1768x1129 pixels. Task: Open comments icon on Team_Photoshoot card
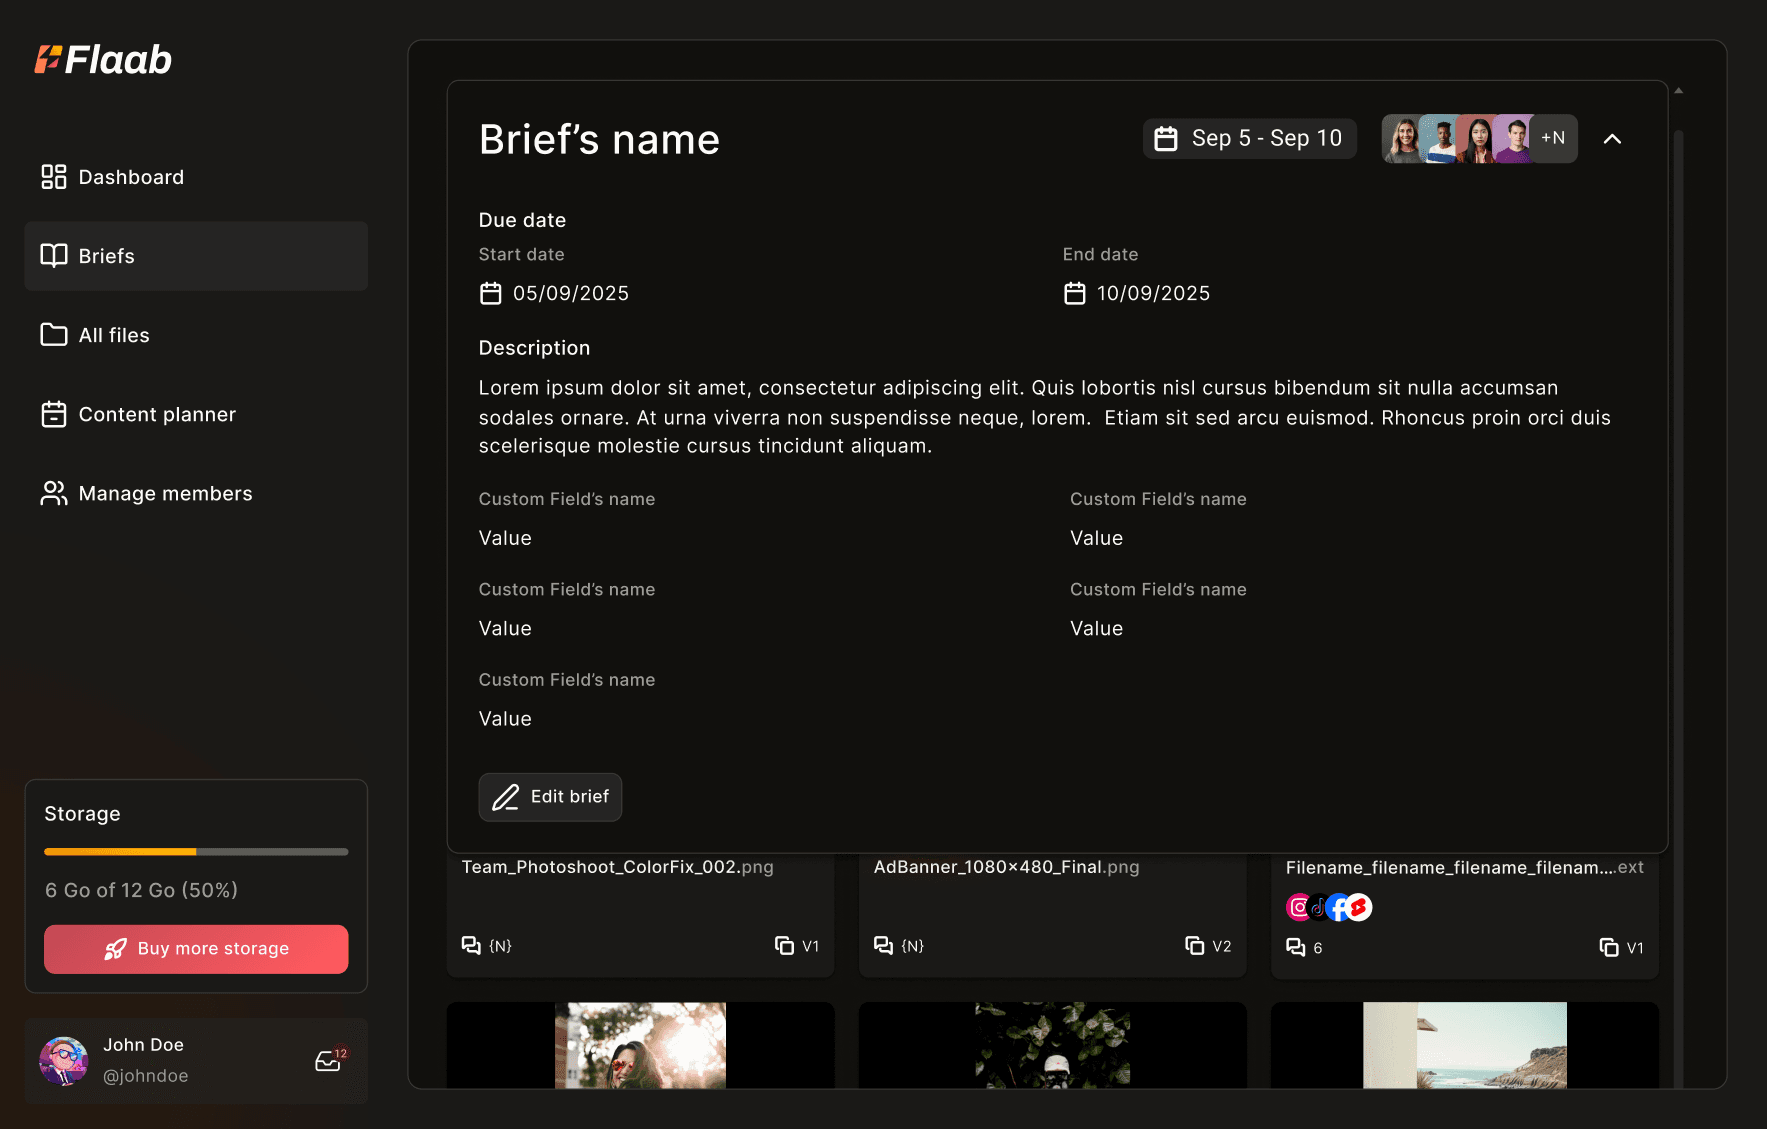pos(471,945)
